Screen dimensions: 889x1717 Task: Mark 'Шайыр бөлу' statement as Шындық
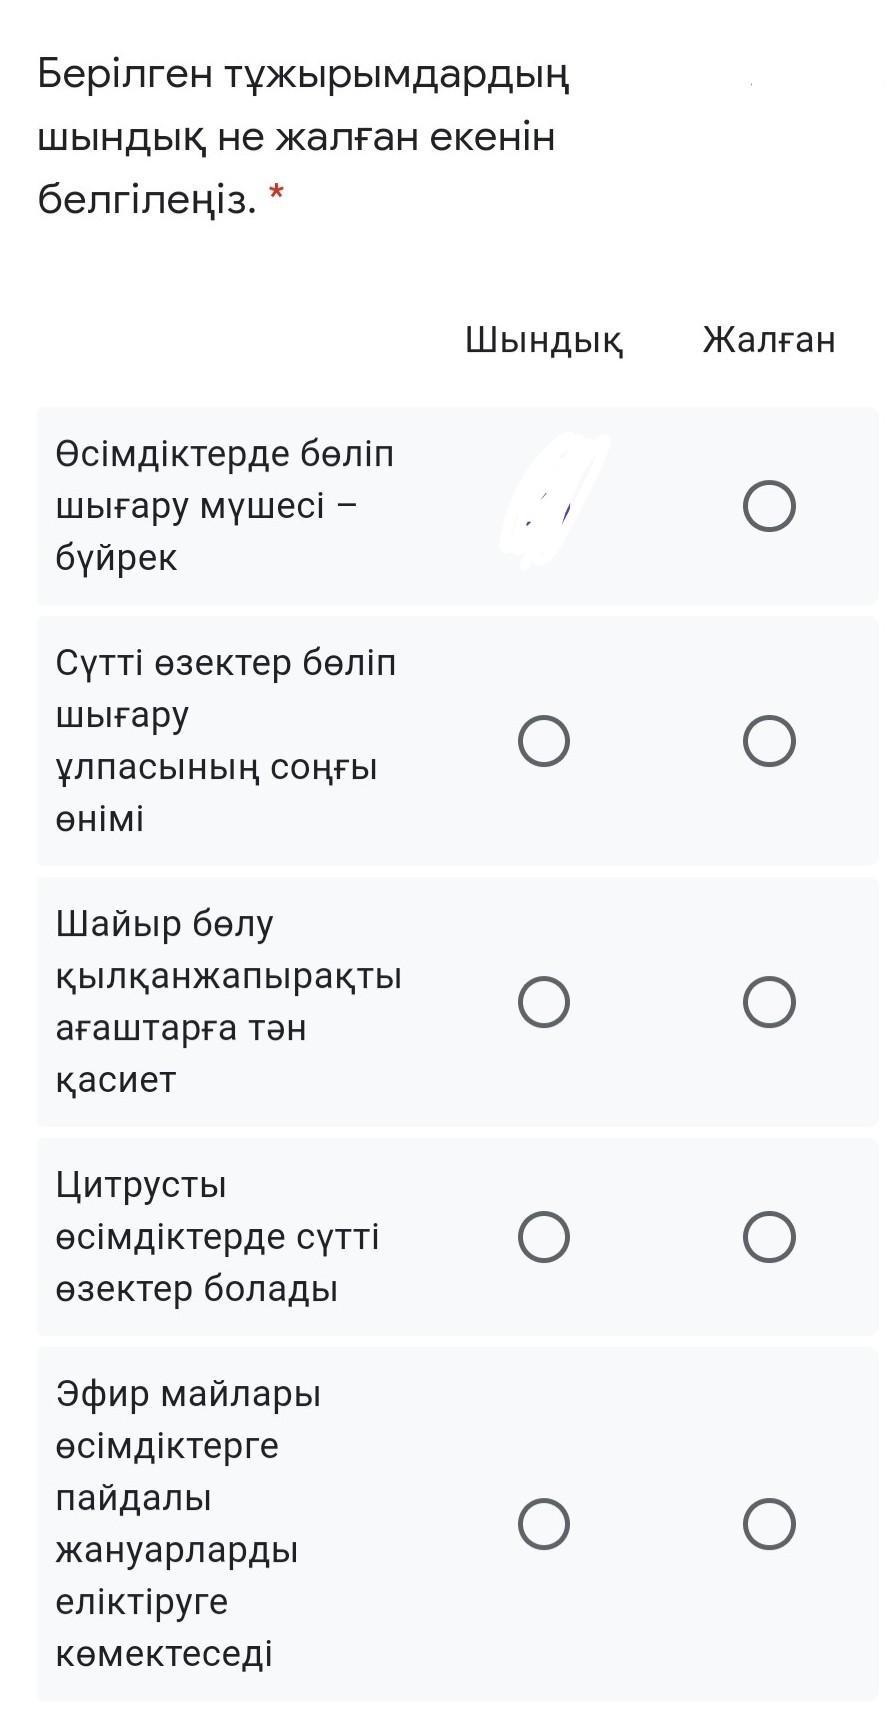pyautogui.click(x=544, y=1002)
